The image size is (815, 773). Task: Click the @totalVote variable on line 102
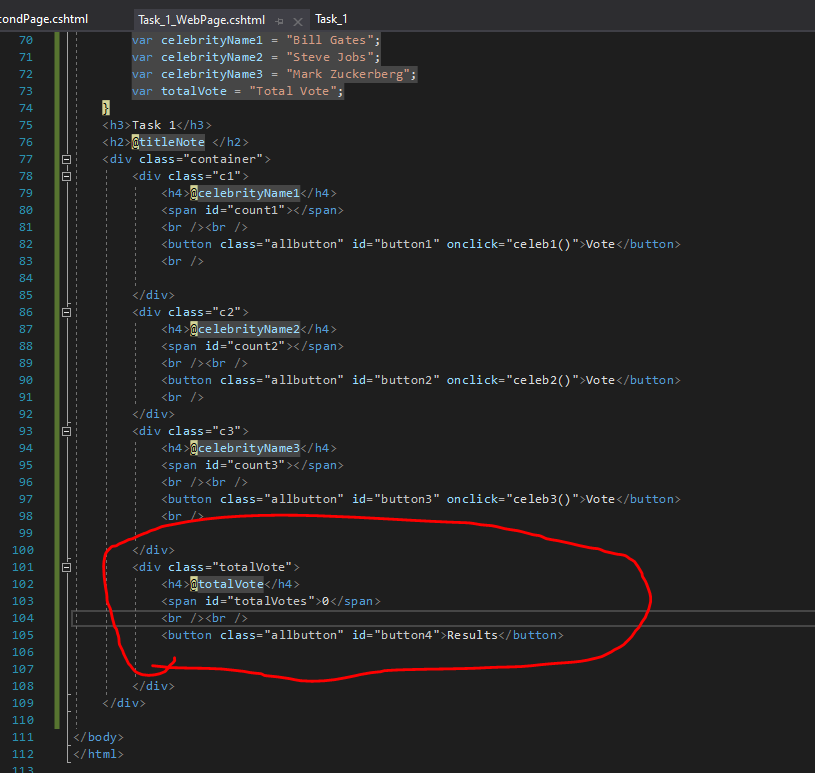coord(227,584)
